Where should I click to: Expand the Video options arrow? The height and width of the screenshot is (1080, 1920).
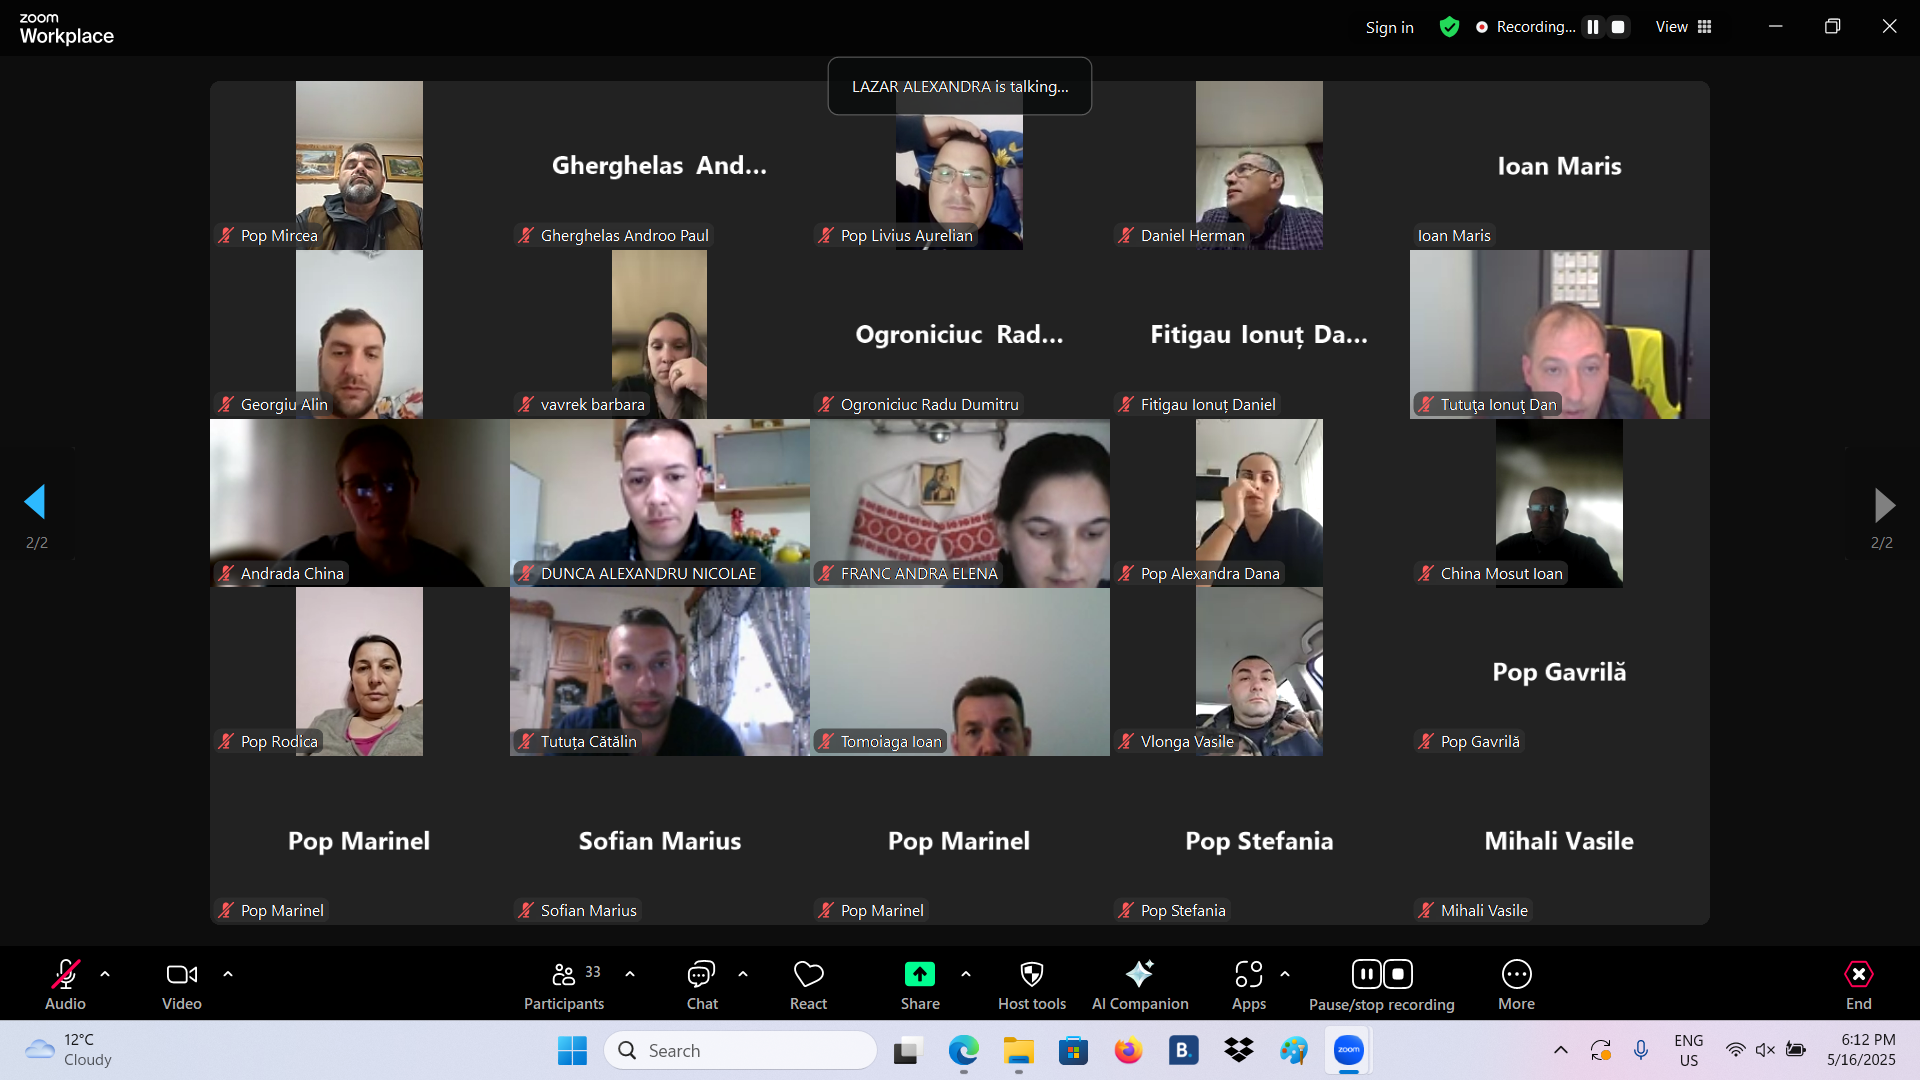[x=228, y=973]
